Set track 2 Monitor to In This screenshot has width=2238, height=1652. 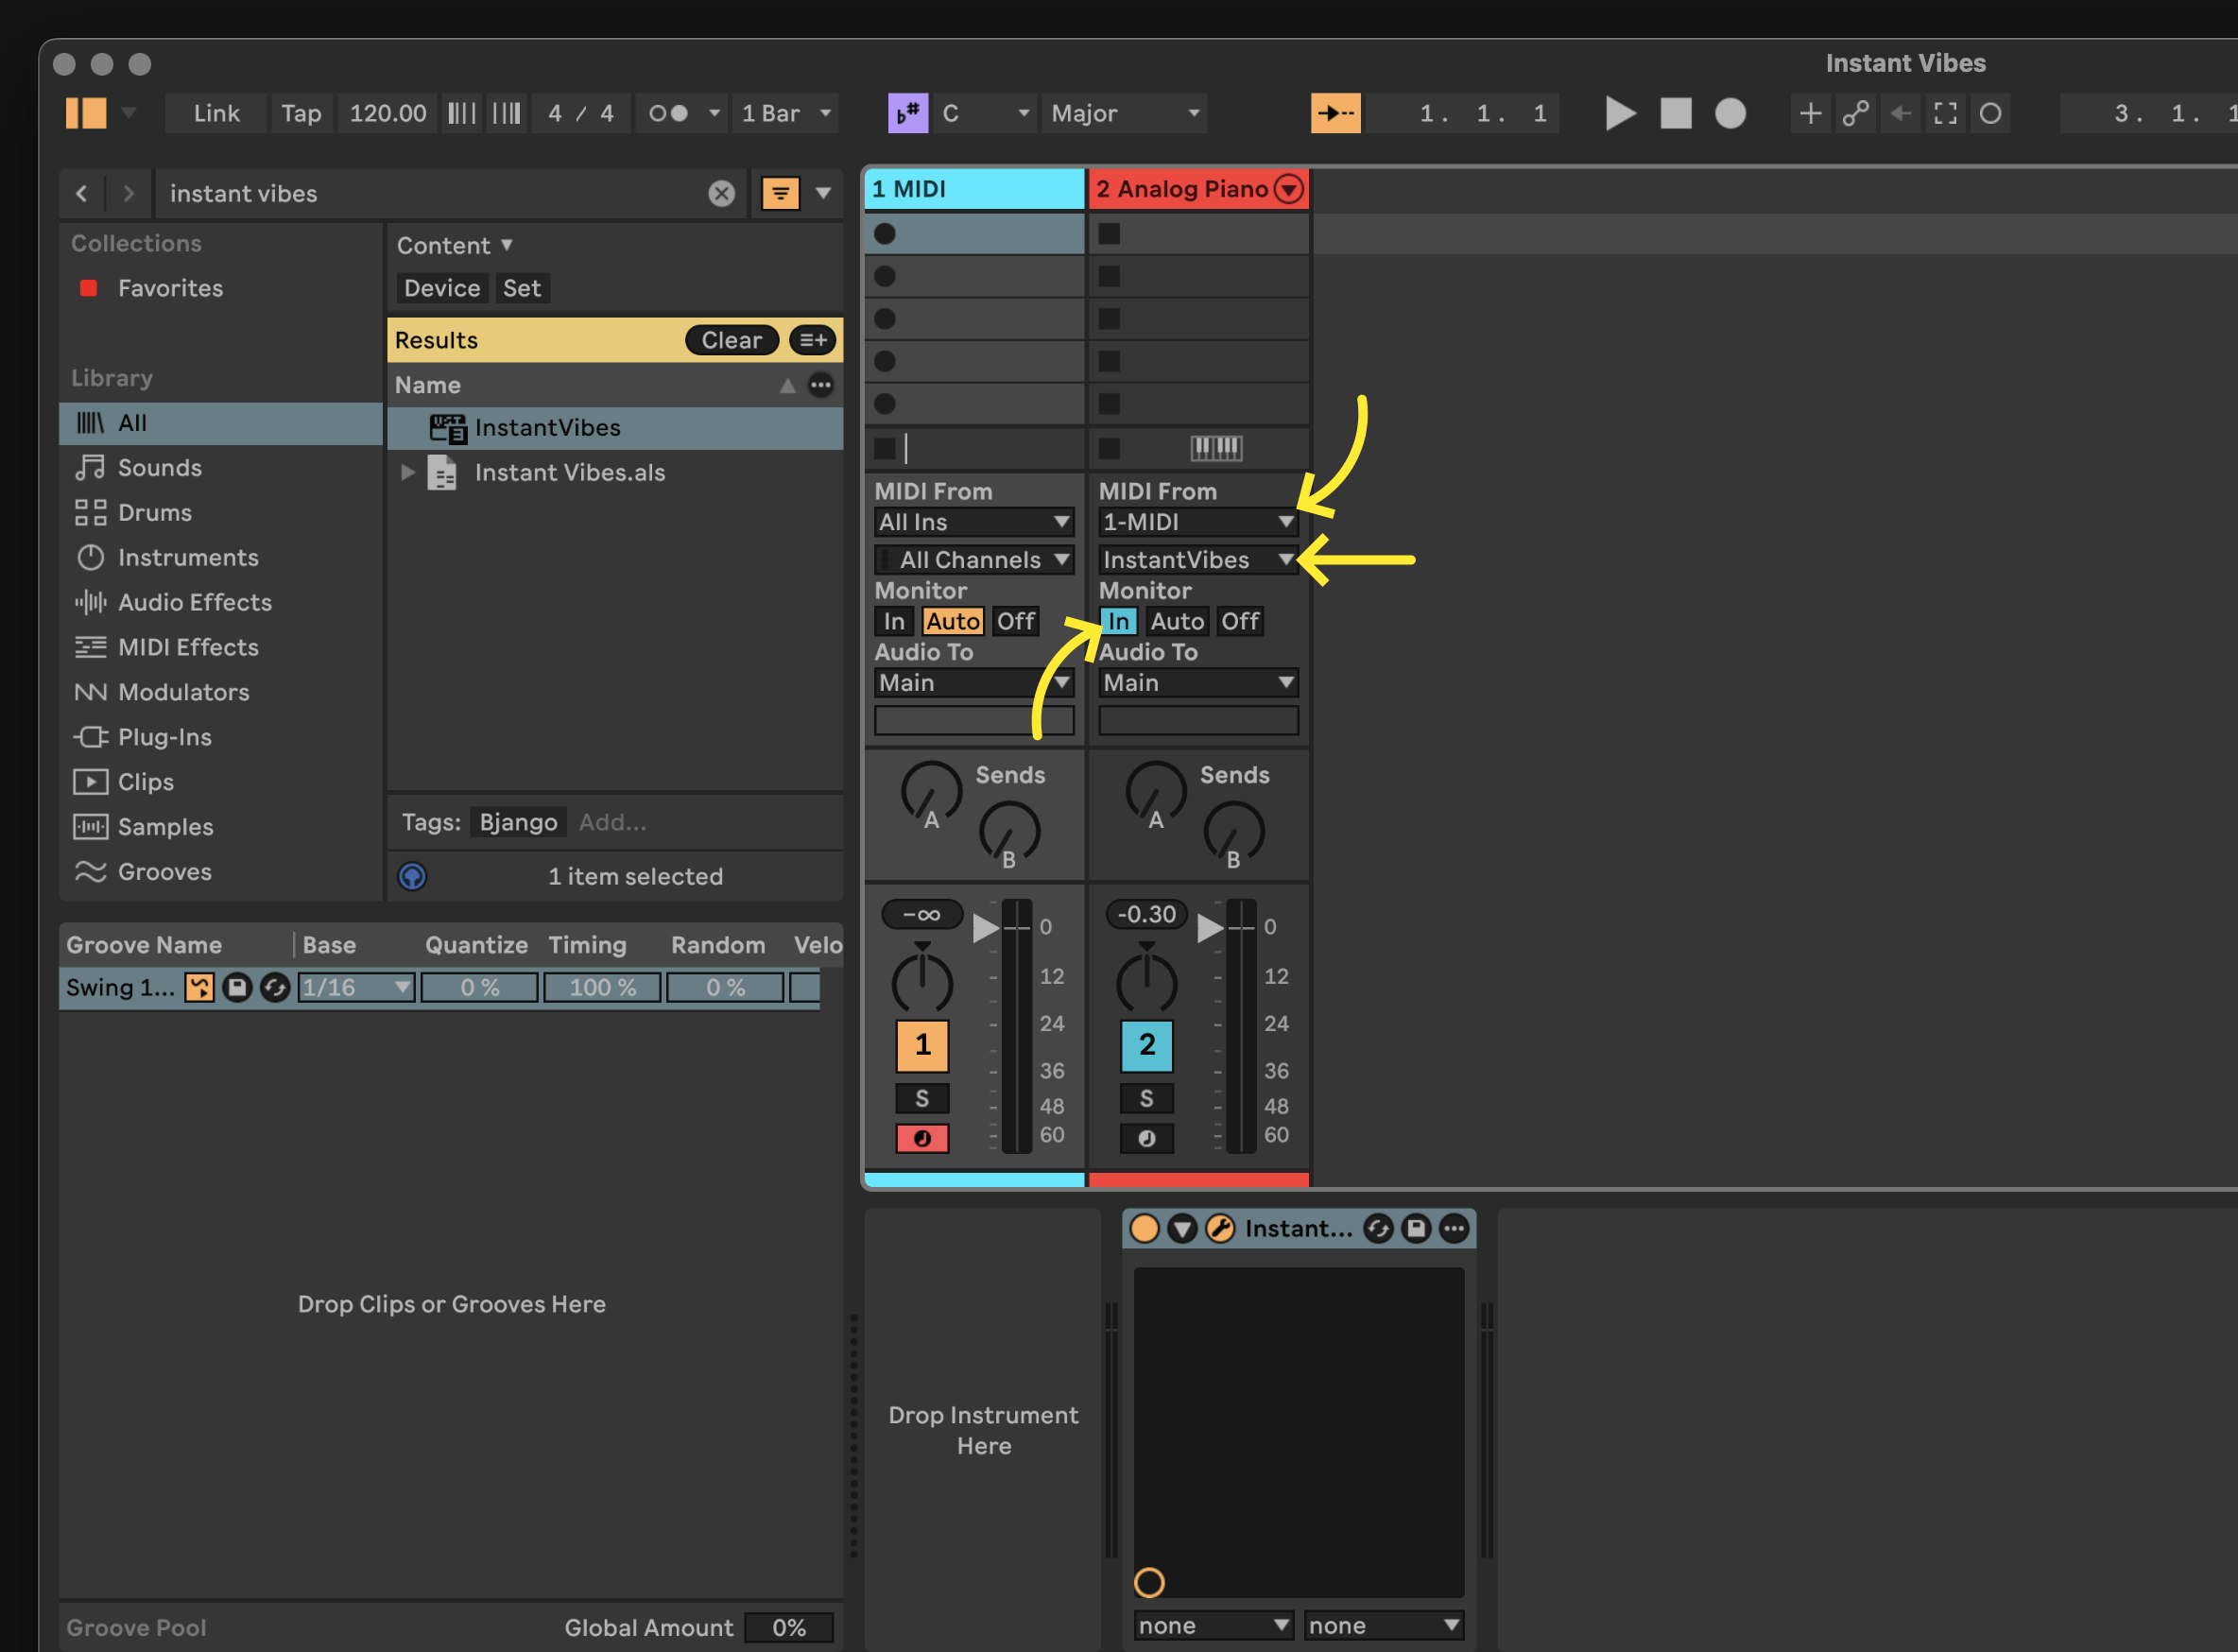(x=1118, y=621)
